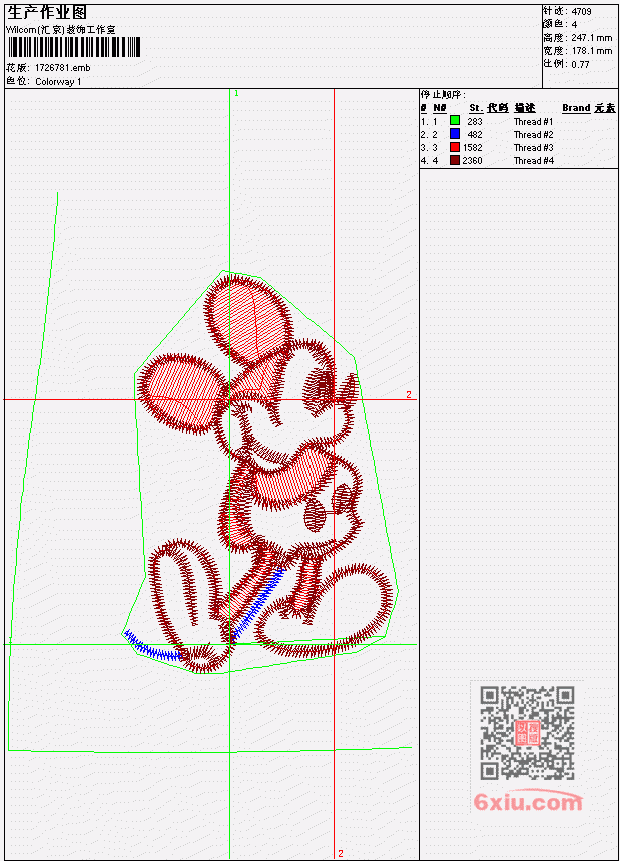Click stitch count value 1582
The height and width of the screenshot is (861, 620).
coord(473,148)
